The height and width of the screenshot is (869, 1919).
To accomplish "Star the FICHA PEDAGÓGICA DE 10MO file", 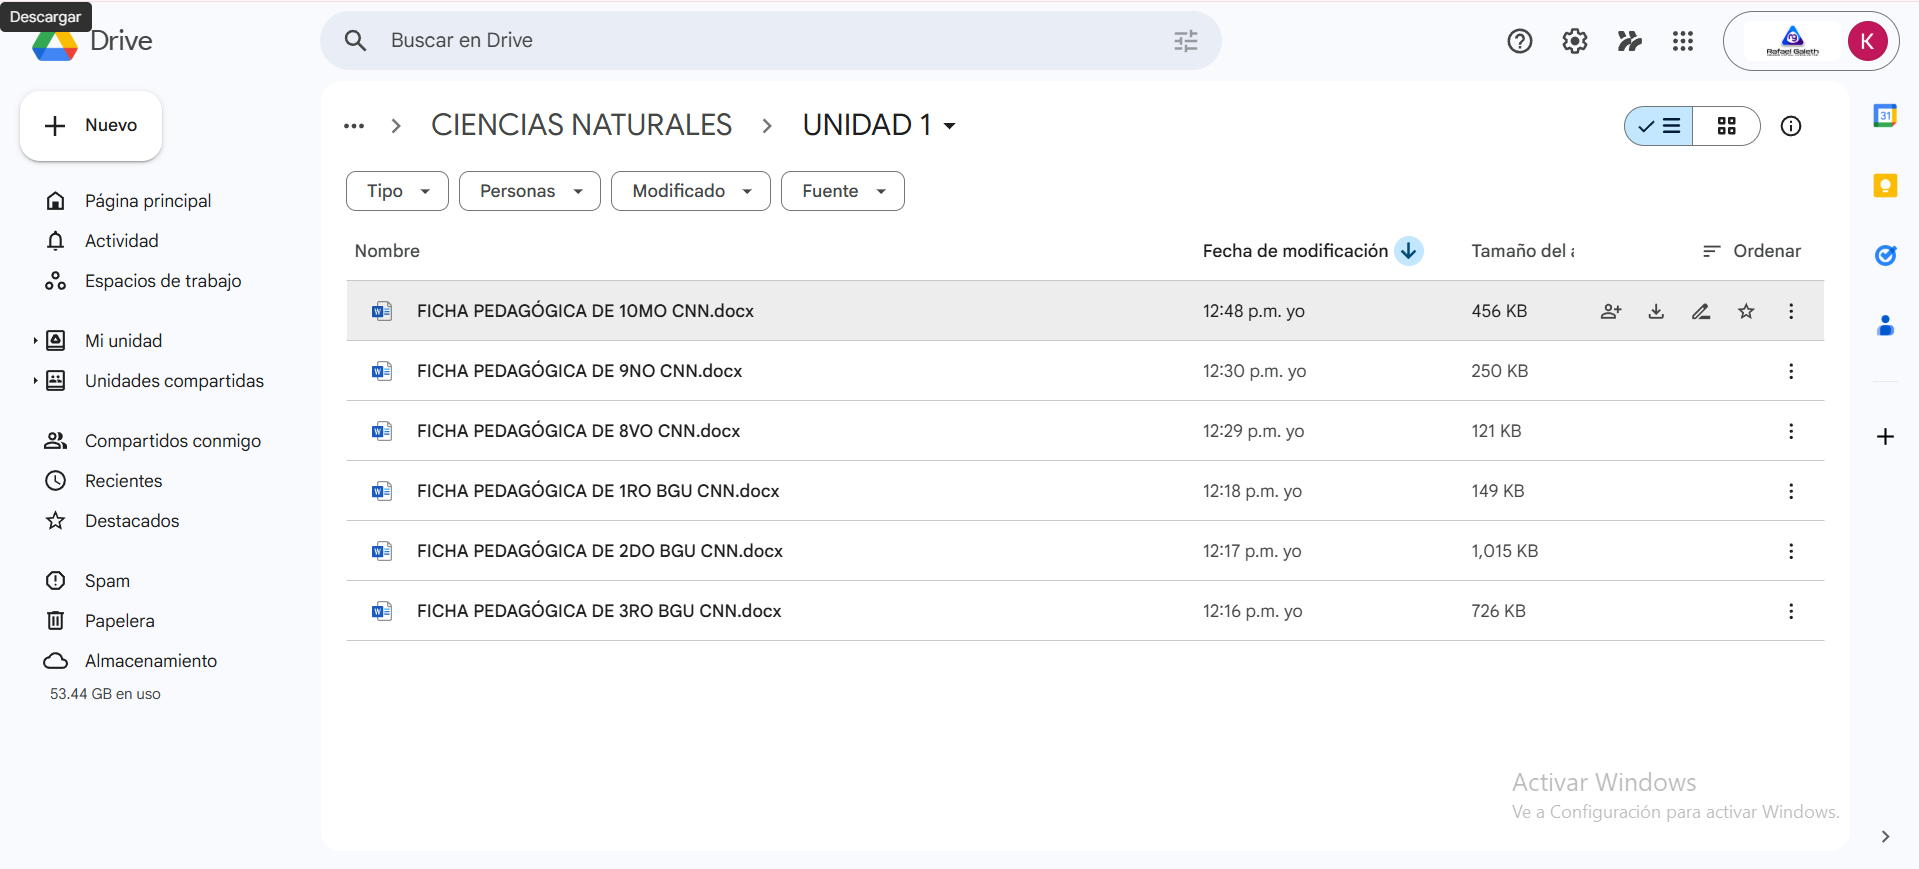I will pos(1746,311).
